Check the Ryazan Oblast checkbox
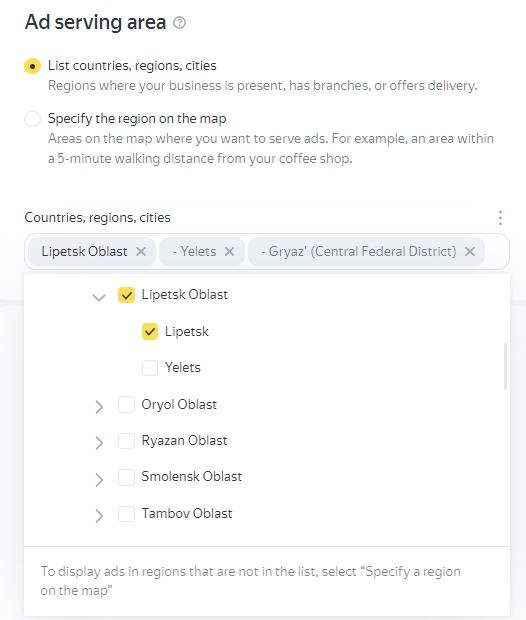This screenshot has height=620, width=526. click(x=127, y=441)
